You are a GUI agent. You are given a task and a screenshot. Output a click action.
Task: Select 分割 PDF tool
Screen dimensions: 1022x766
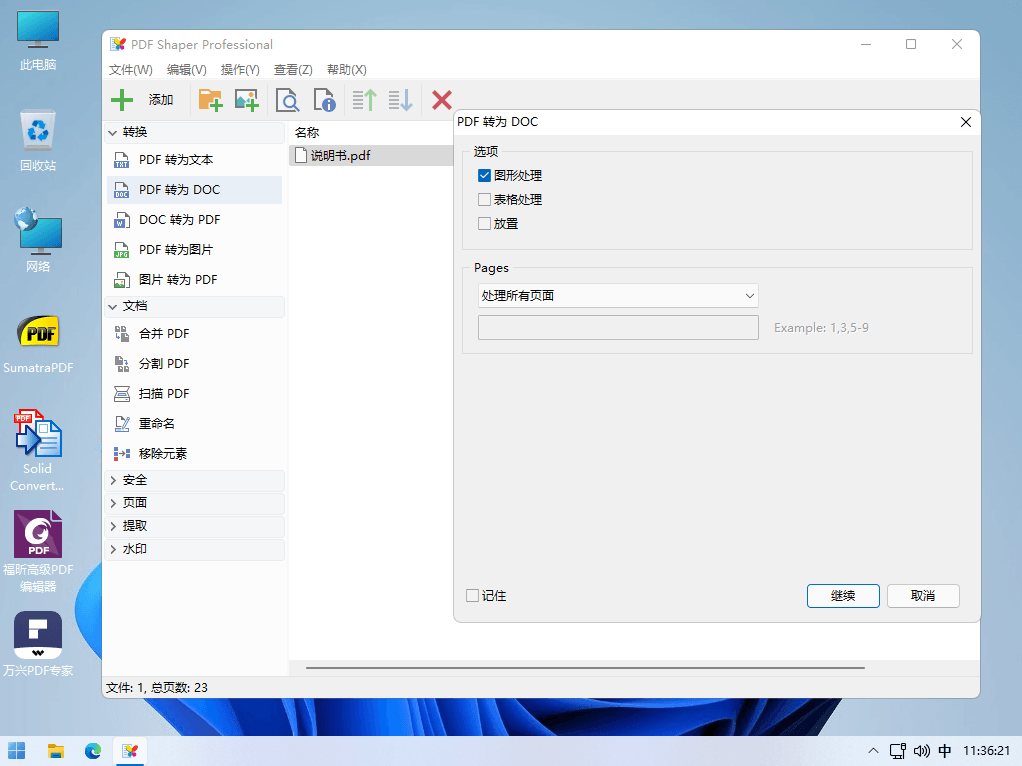(194, 364)
